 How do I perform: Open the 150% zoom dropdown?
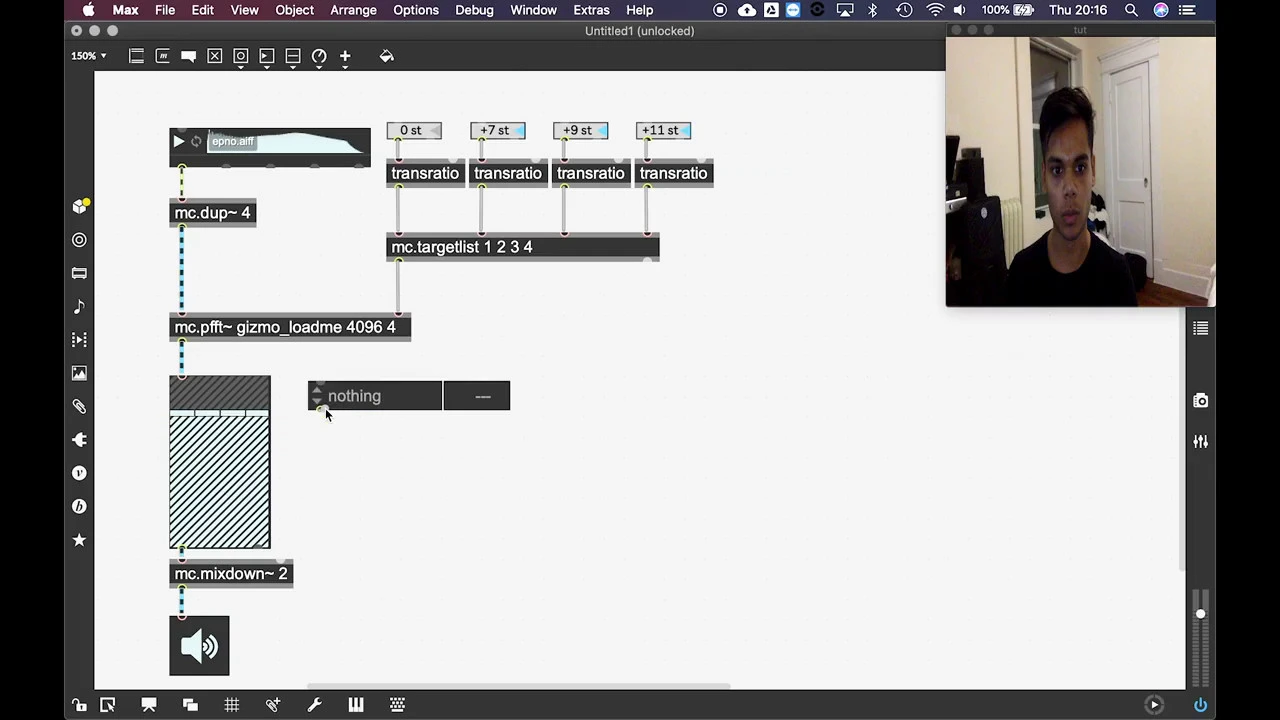tap(88, 56)
